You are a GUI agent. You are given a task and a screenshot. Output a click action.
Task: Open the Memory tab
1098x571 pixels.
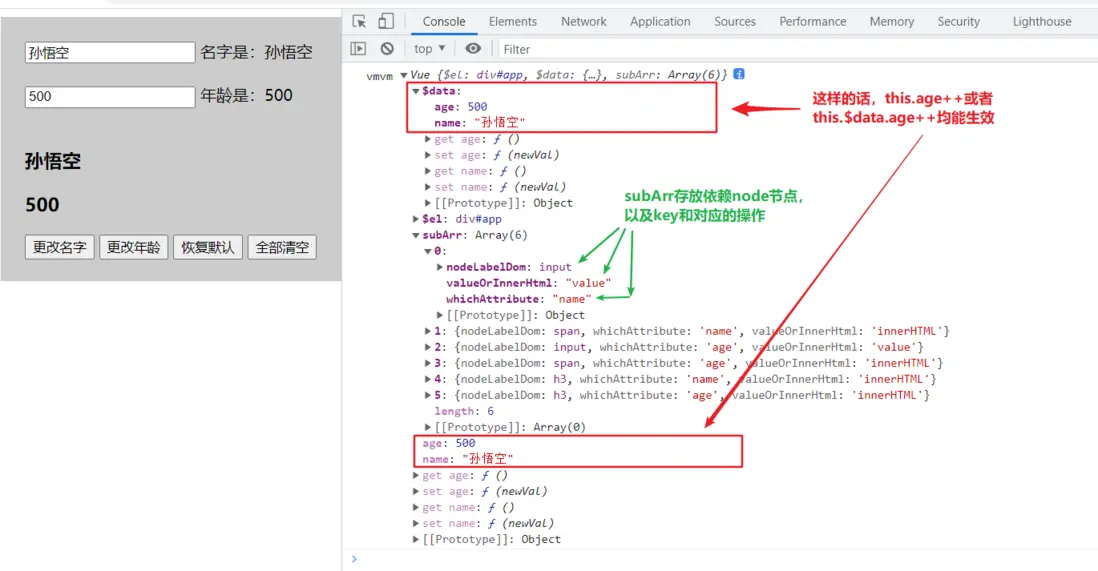(891, 22)
